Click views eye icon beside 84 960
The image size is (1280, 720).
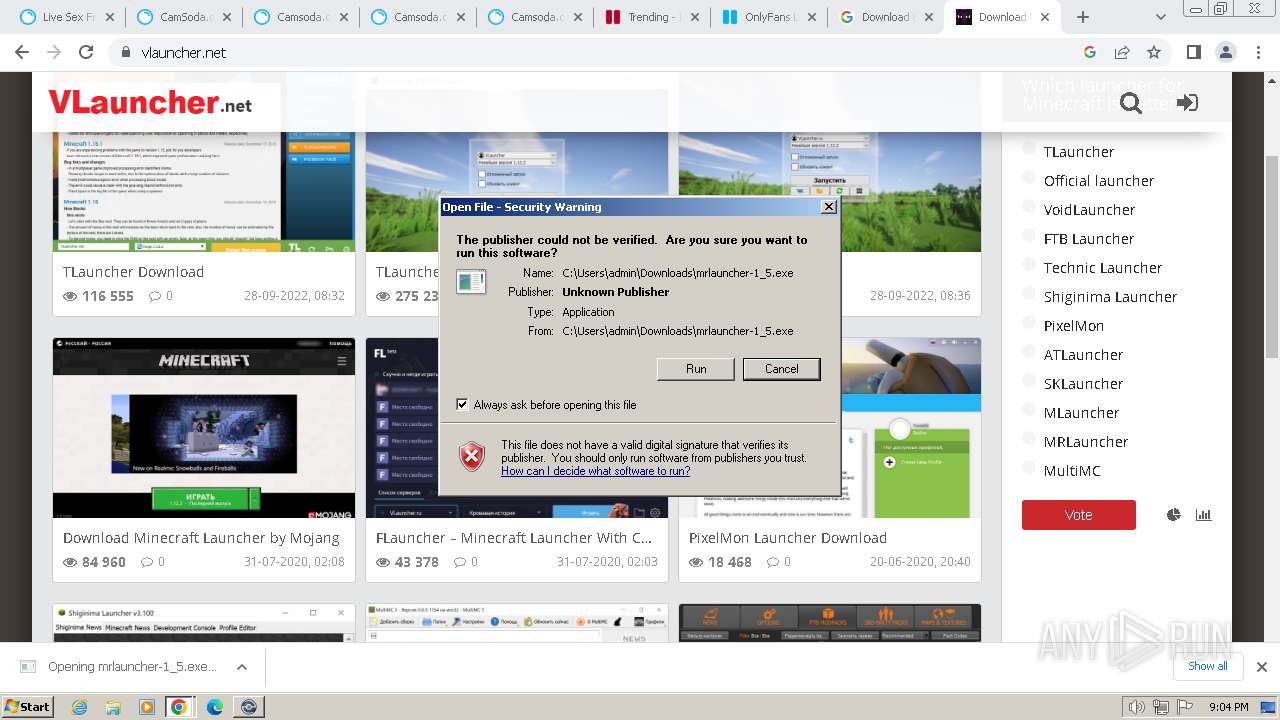coord(70,562)
